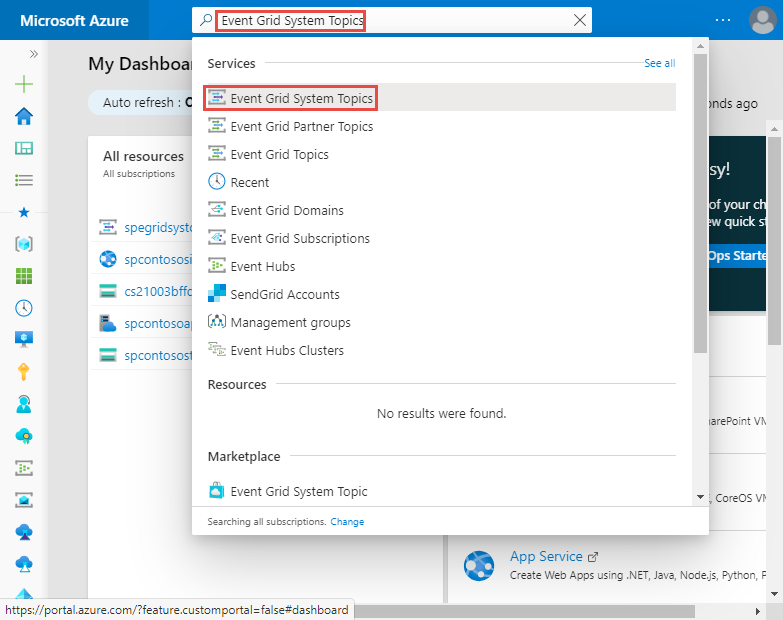The width and height of the screenshot is (783, 620).
Task: Clear the search box with the X
Action: 580,20
